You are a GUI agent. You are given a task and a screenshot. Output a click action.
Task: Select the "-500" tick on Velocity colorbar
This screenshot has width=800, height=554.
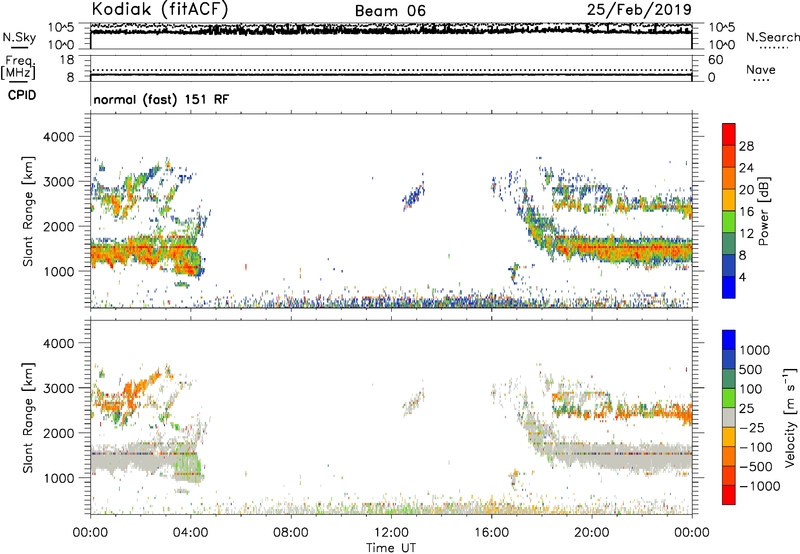click(x=756, y=466)
